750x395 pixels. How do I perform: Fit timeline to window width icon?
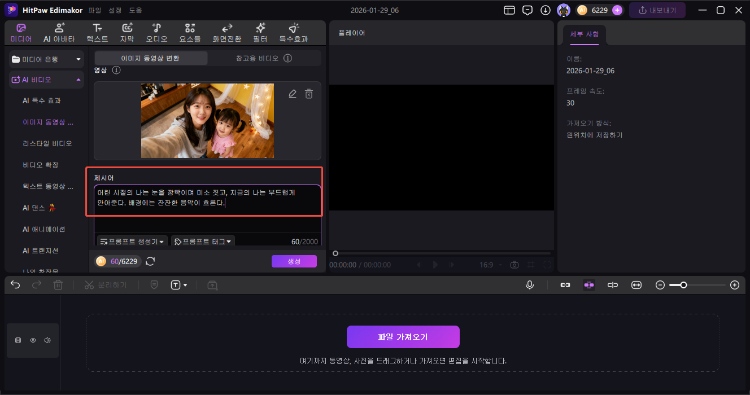[x=636, y=285]
